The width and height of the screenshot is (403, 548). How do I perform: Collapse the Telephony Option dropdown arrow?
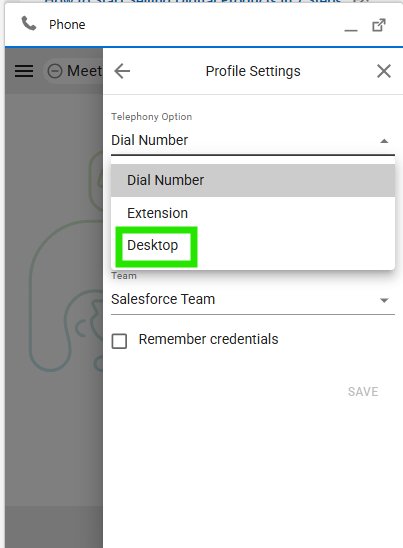[384, 141]
